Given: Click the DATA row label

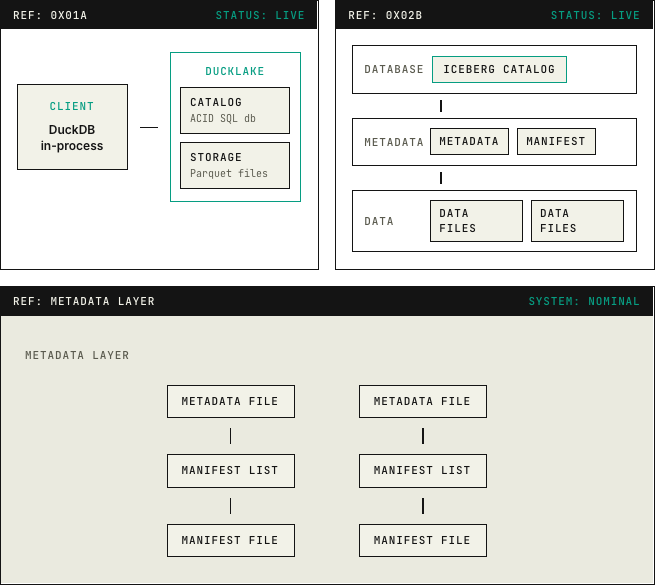Looking at the screenshot, I should [x=379, y=221].
